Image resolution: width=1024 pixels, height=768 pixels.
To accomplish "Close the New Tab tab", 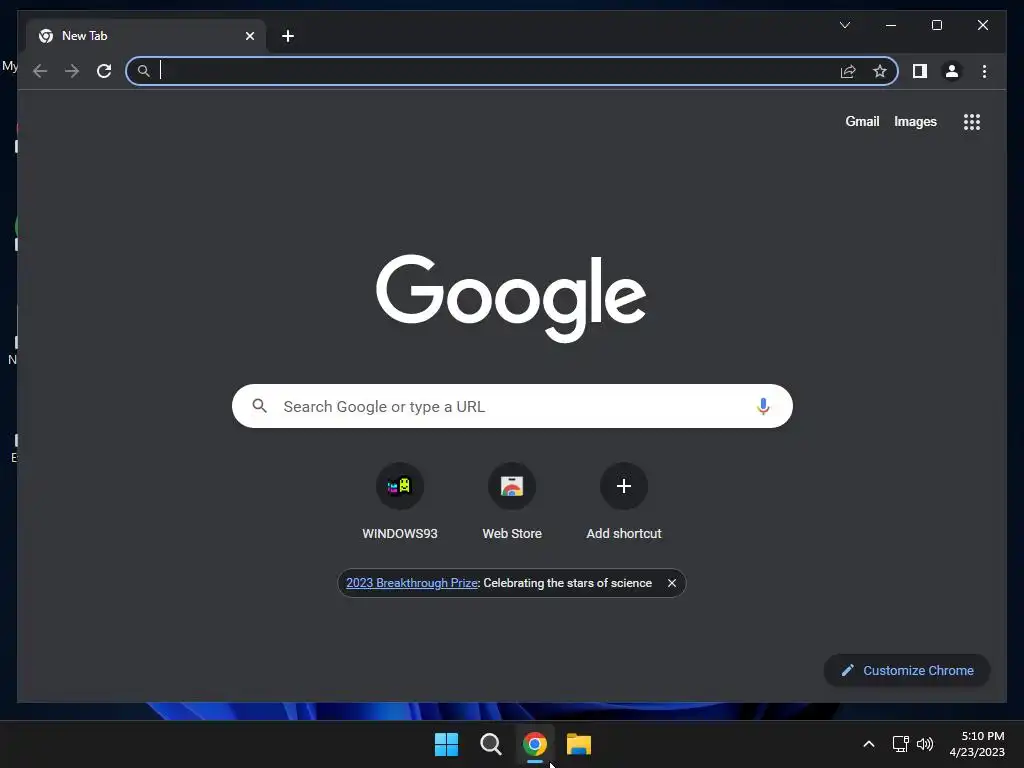I will [x=249, y=36].
